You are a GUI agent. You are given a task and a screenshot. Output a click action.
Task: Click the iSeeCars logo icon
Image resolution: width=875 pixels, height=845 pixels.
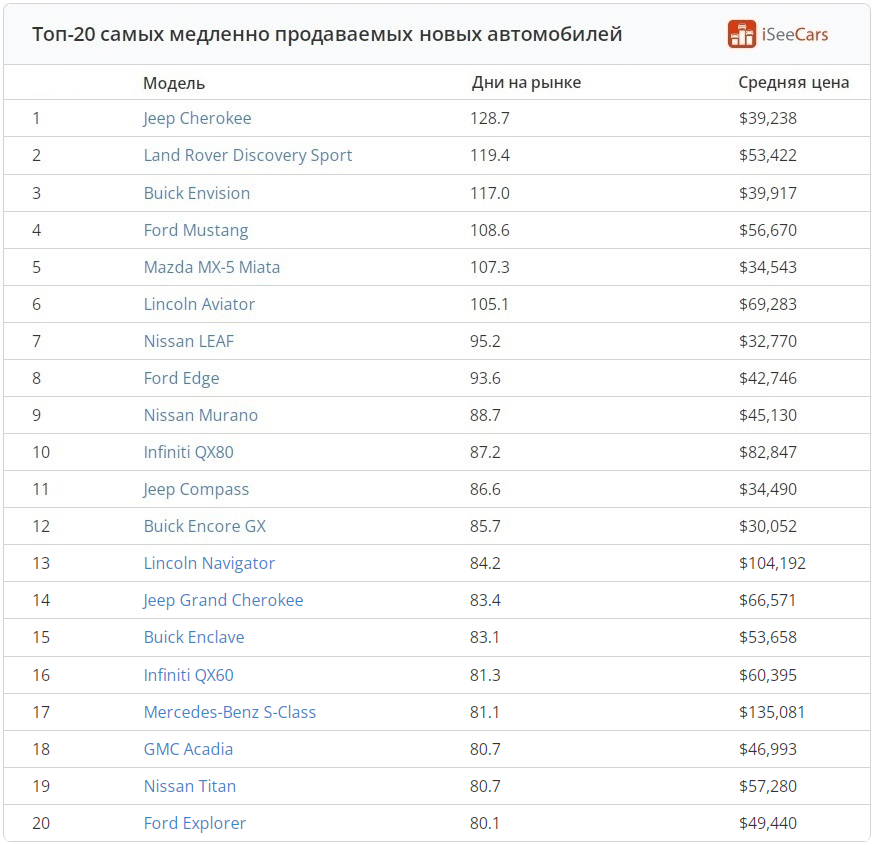[742, 34]
